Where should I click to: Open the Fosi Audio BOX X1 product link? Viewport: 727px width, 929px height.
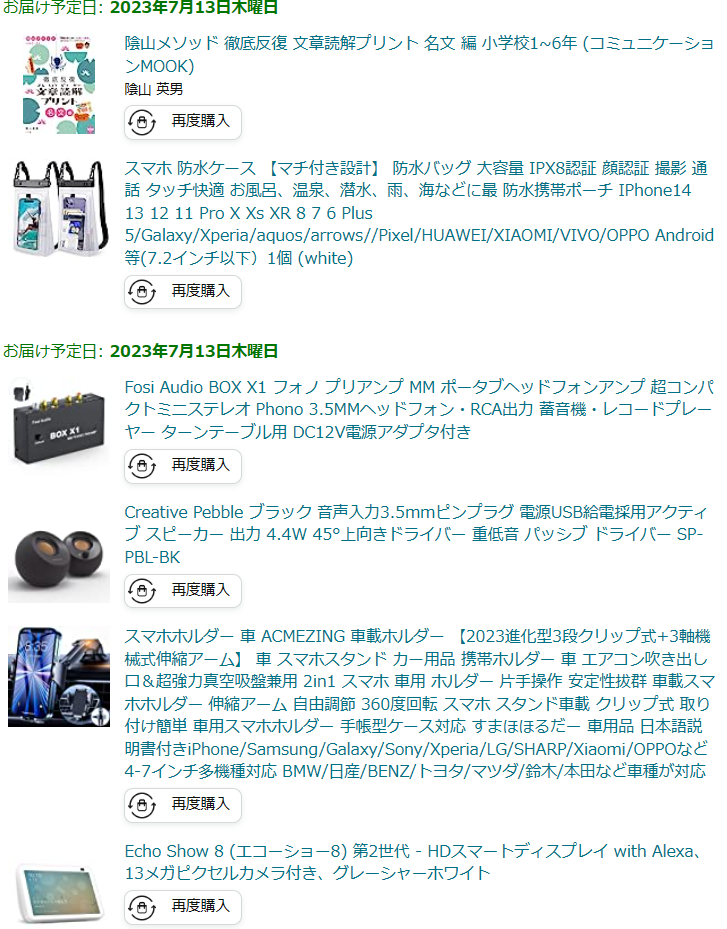pyautogui.click(x=419, y=409)
